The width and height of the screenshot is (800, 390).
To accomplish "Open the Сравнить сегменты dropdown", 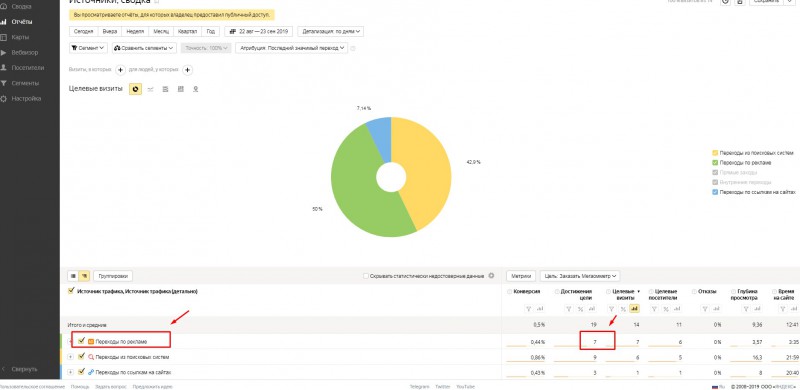I will pos(144,48).
